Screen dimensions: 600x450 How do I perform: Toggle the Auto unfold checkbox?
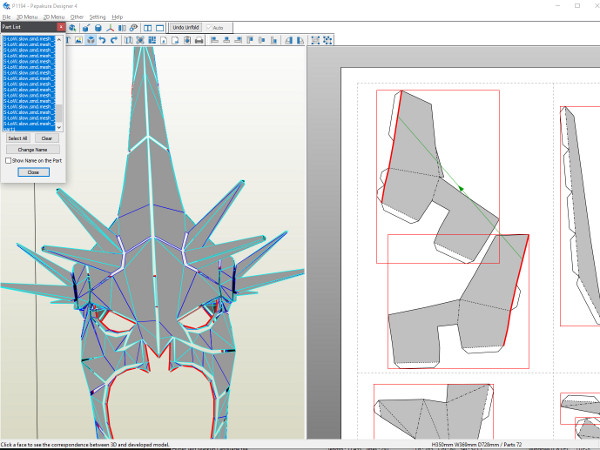(209, 28)
